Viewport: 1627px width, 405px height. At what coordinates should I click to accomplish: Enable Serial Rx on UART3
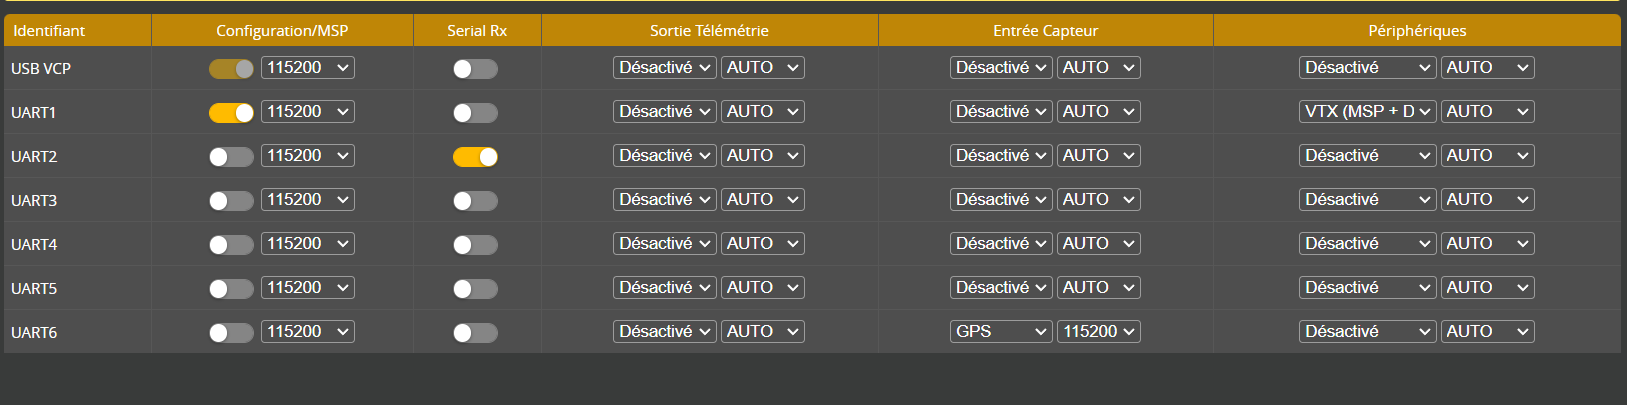pos(475,201)
